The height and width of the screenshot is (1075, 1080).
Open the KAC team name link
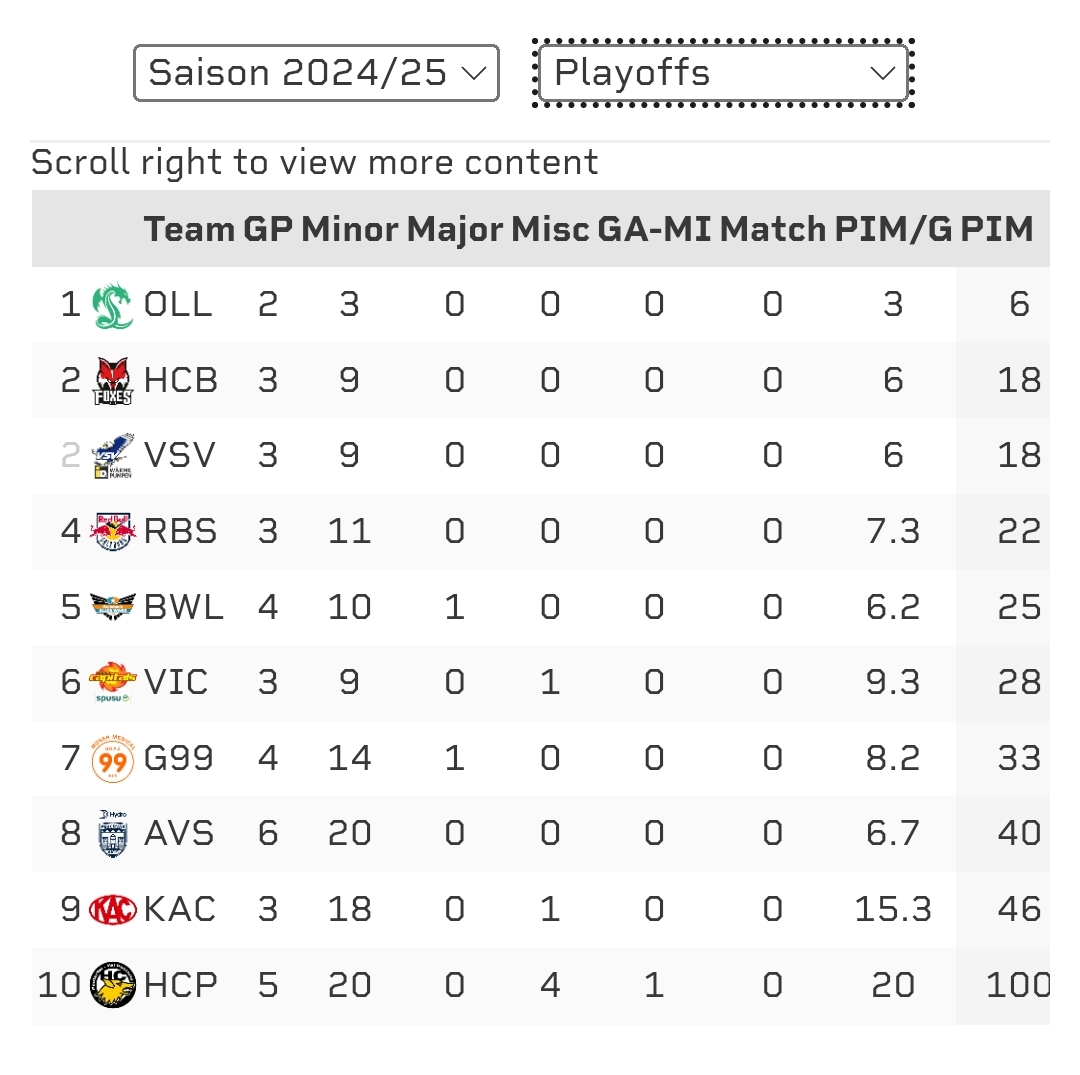point(180,910)
